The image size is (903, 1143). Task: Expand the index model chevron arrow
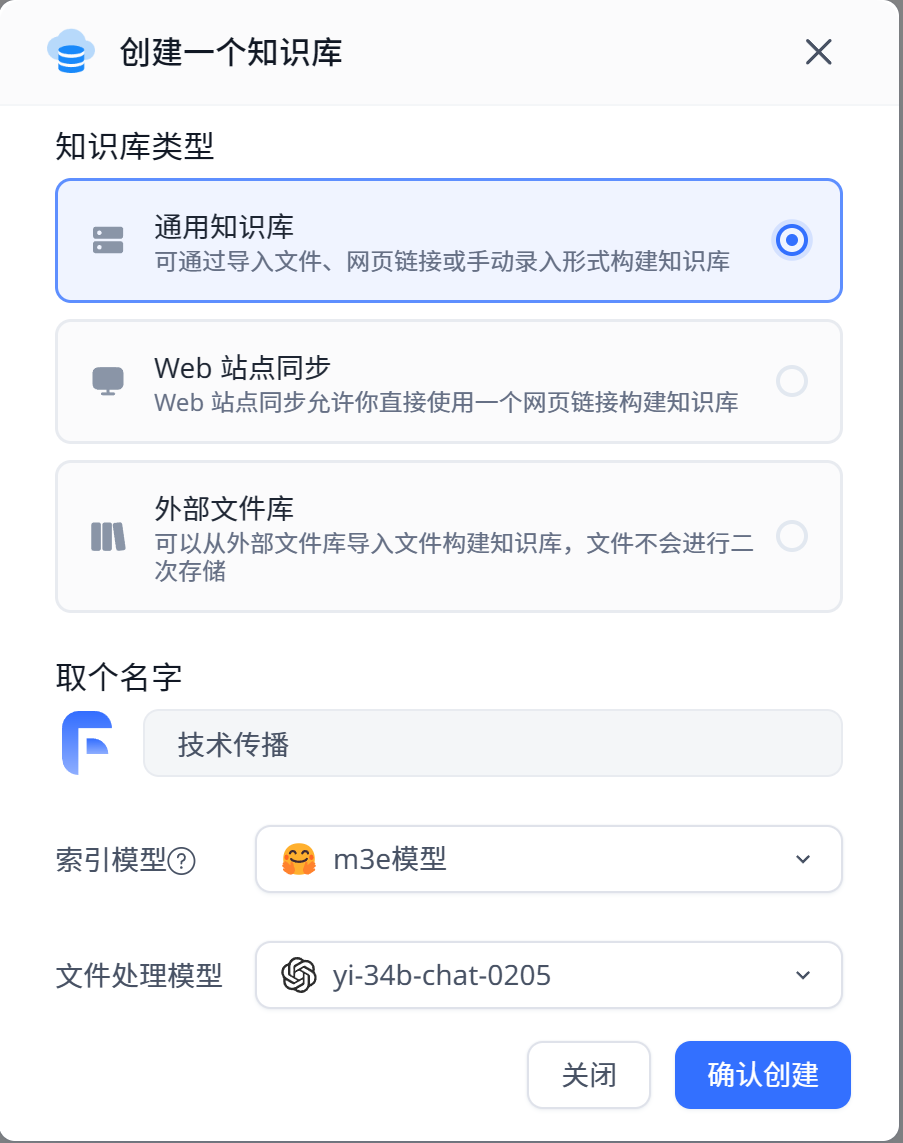tap(803, 859)
